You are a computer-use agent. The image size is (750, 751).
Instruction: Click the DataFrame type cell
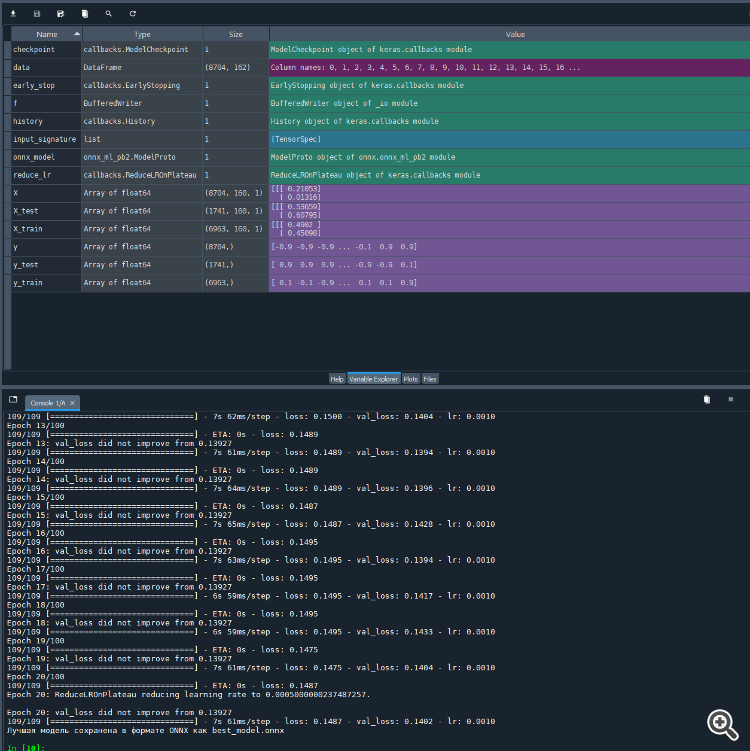[142, 68]
